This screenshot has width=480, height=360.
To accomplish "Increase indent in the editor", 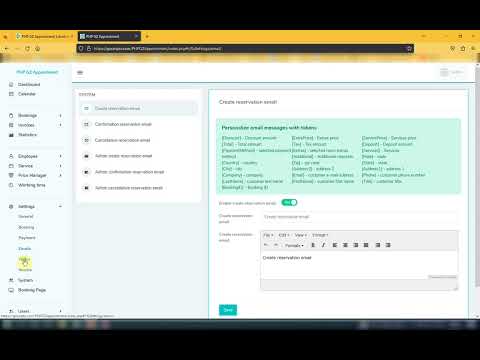I will 388,245.
